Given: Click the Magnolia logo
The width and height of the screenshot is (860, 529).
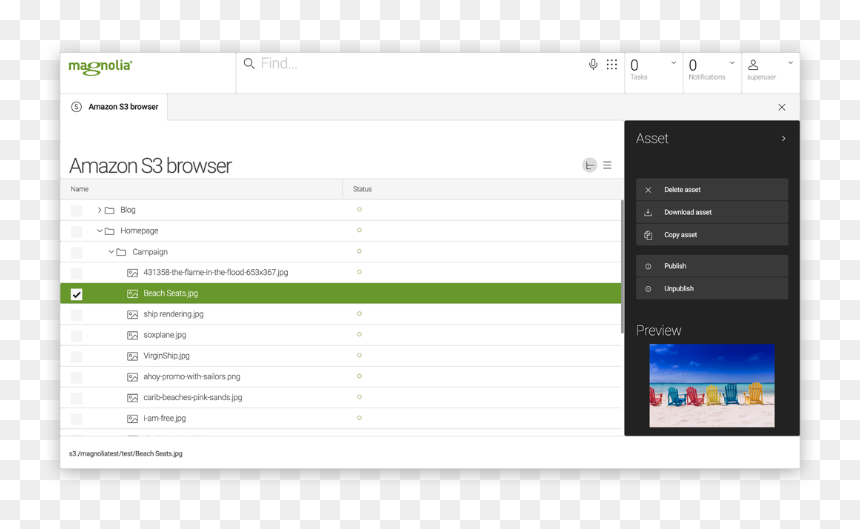Looking at the screenshot, I should click(100, 67).
